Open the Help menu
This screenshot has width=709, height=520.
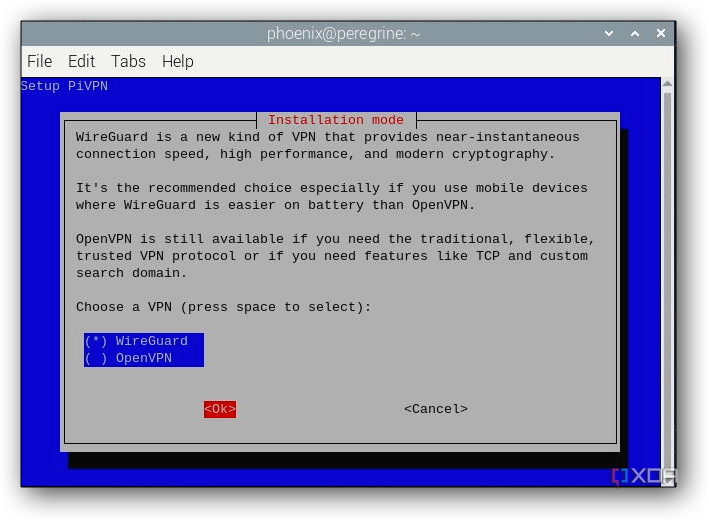[x=177, y=61]
